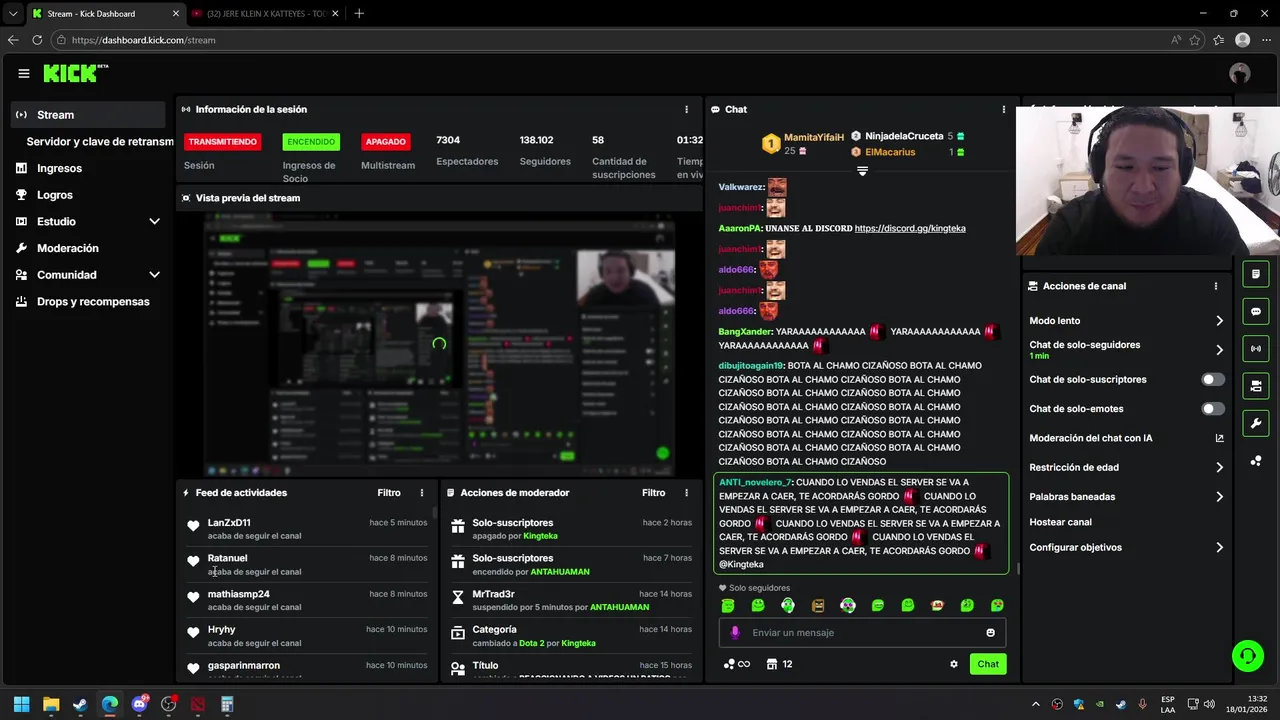Insert the first green emote in quick row
1280x720 pixels.
[x=728, y=605]
